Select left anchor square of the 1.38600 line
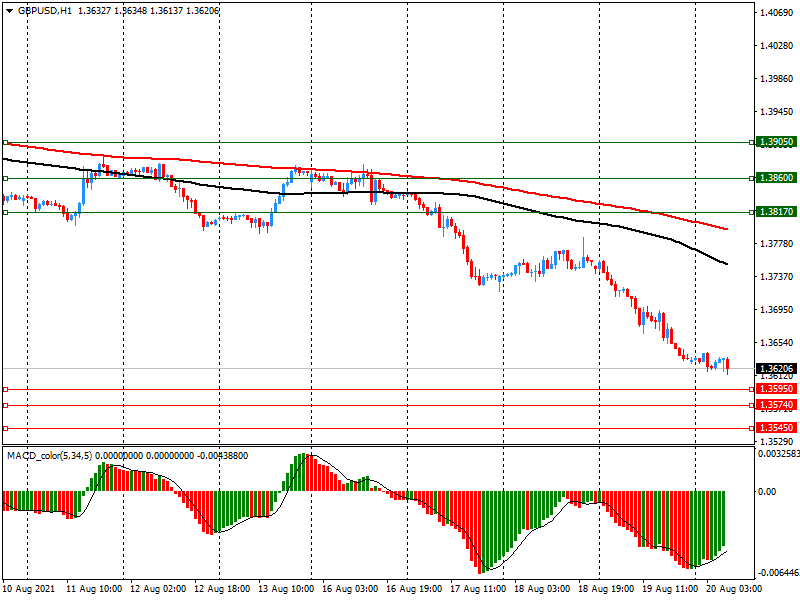This screenshot has height=600, width=800. pyautogui.click(x=6, y=179)
